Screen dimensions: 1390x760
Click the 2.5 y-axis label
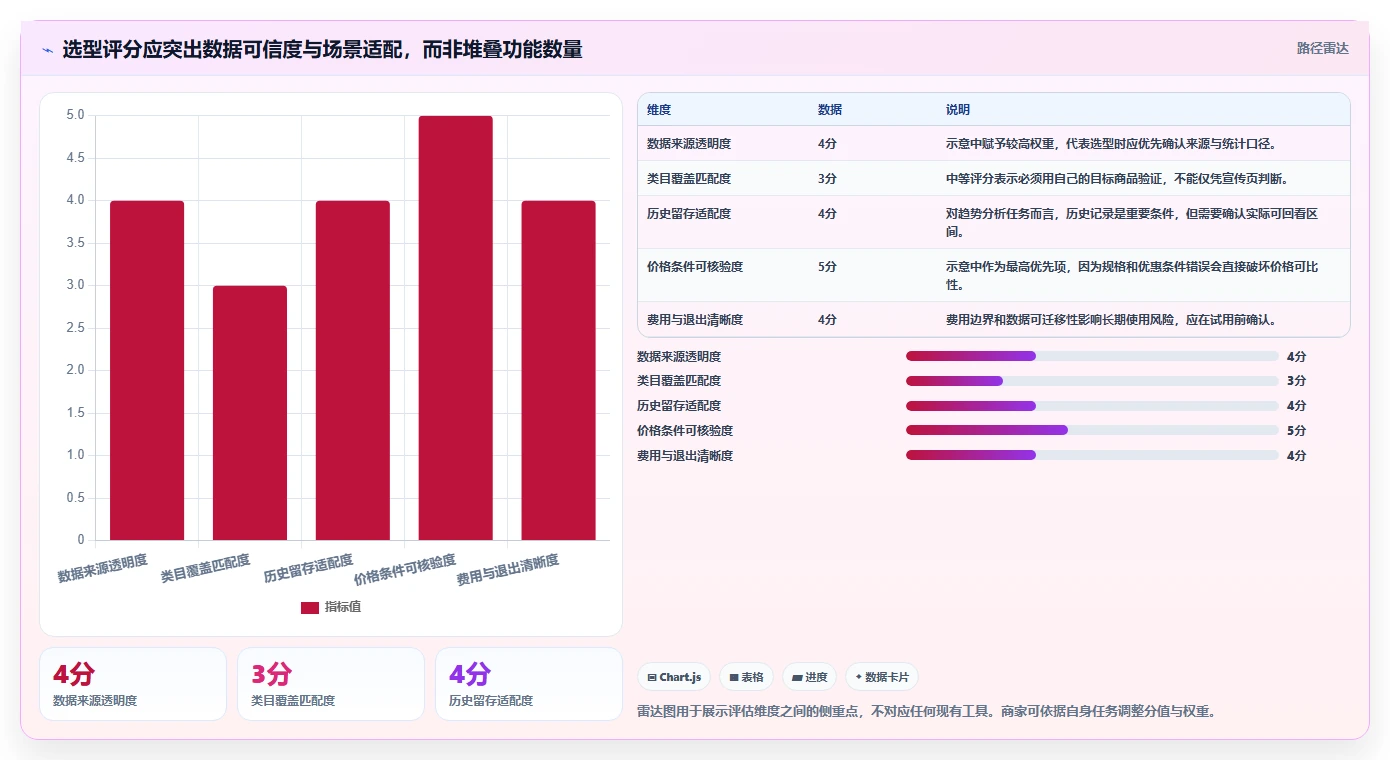[x=75, y=328]
